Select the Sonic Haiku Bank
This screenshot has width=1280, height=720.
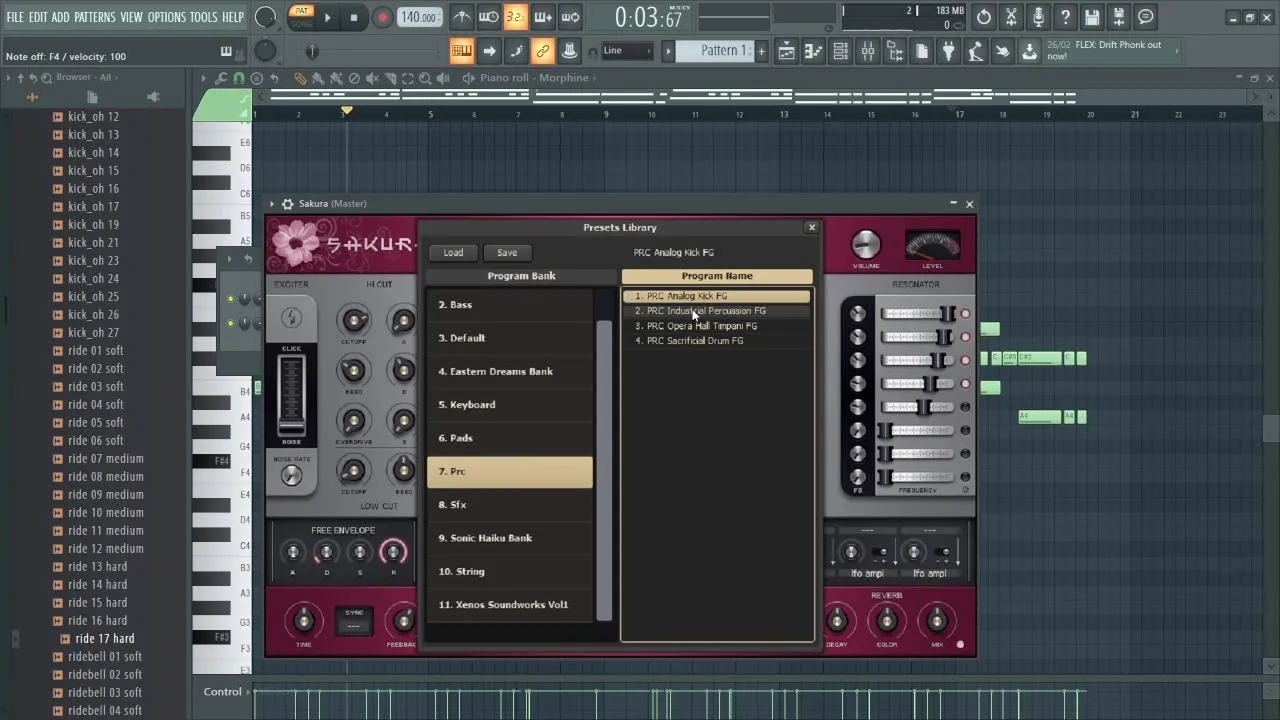510,538
